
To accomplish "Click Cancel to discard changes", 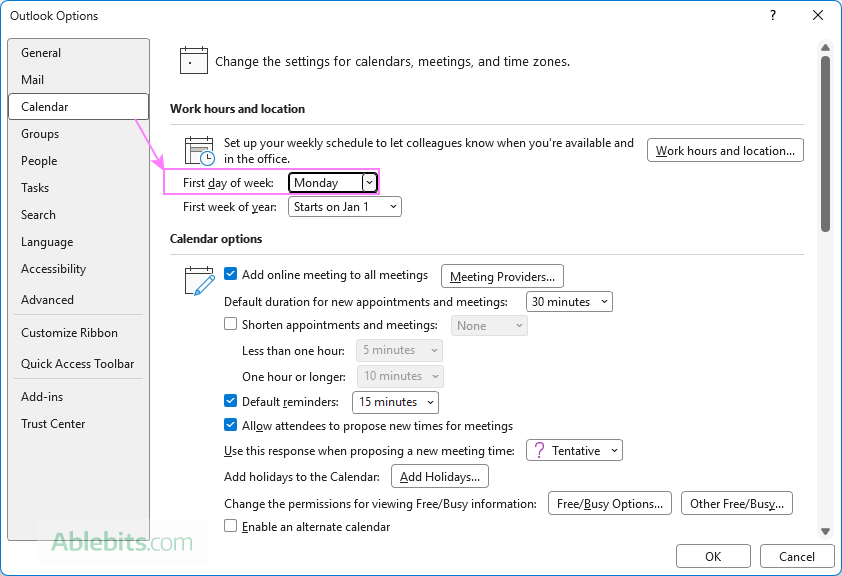I will 797,556.
